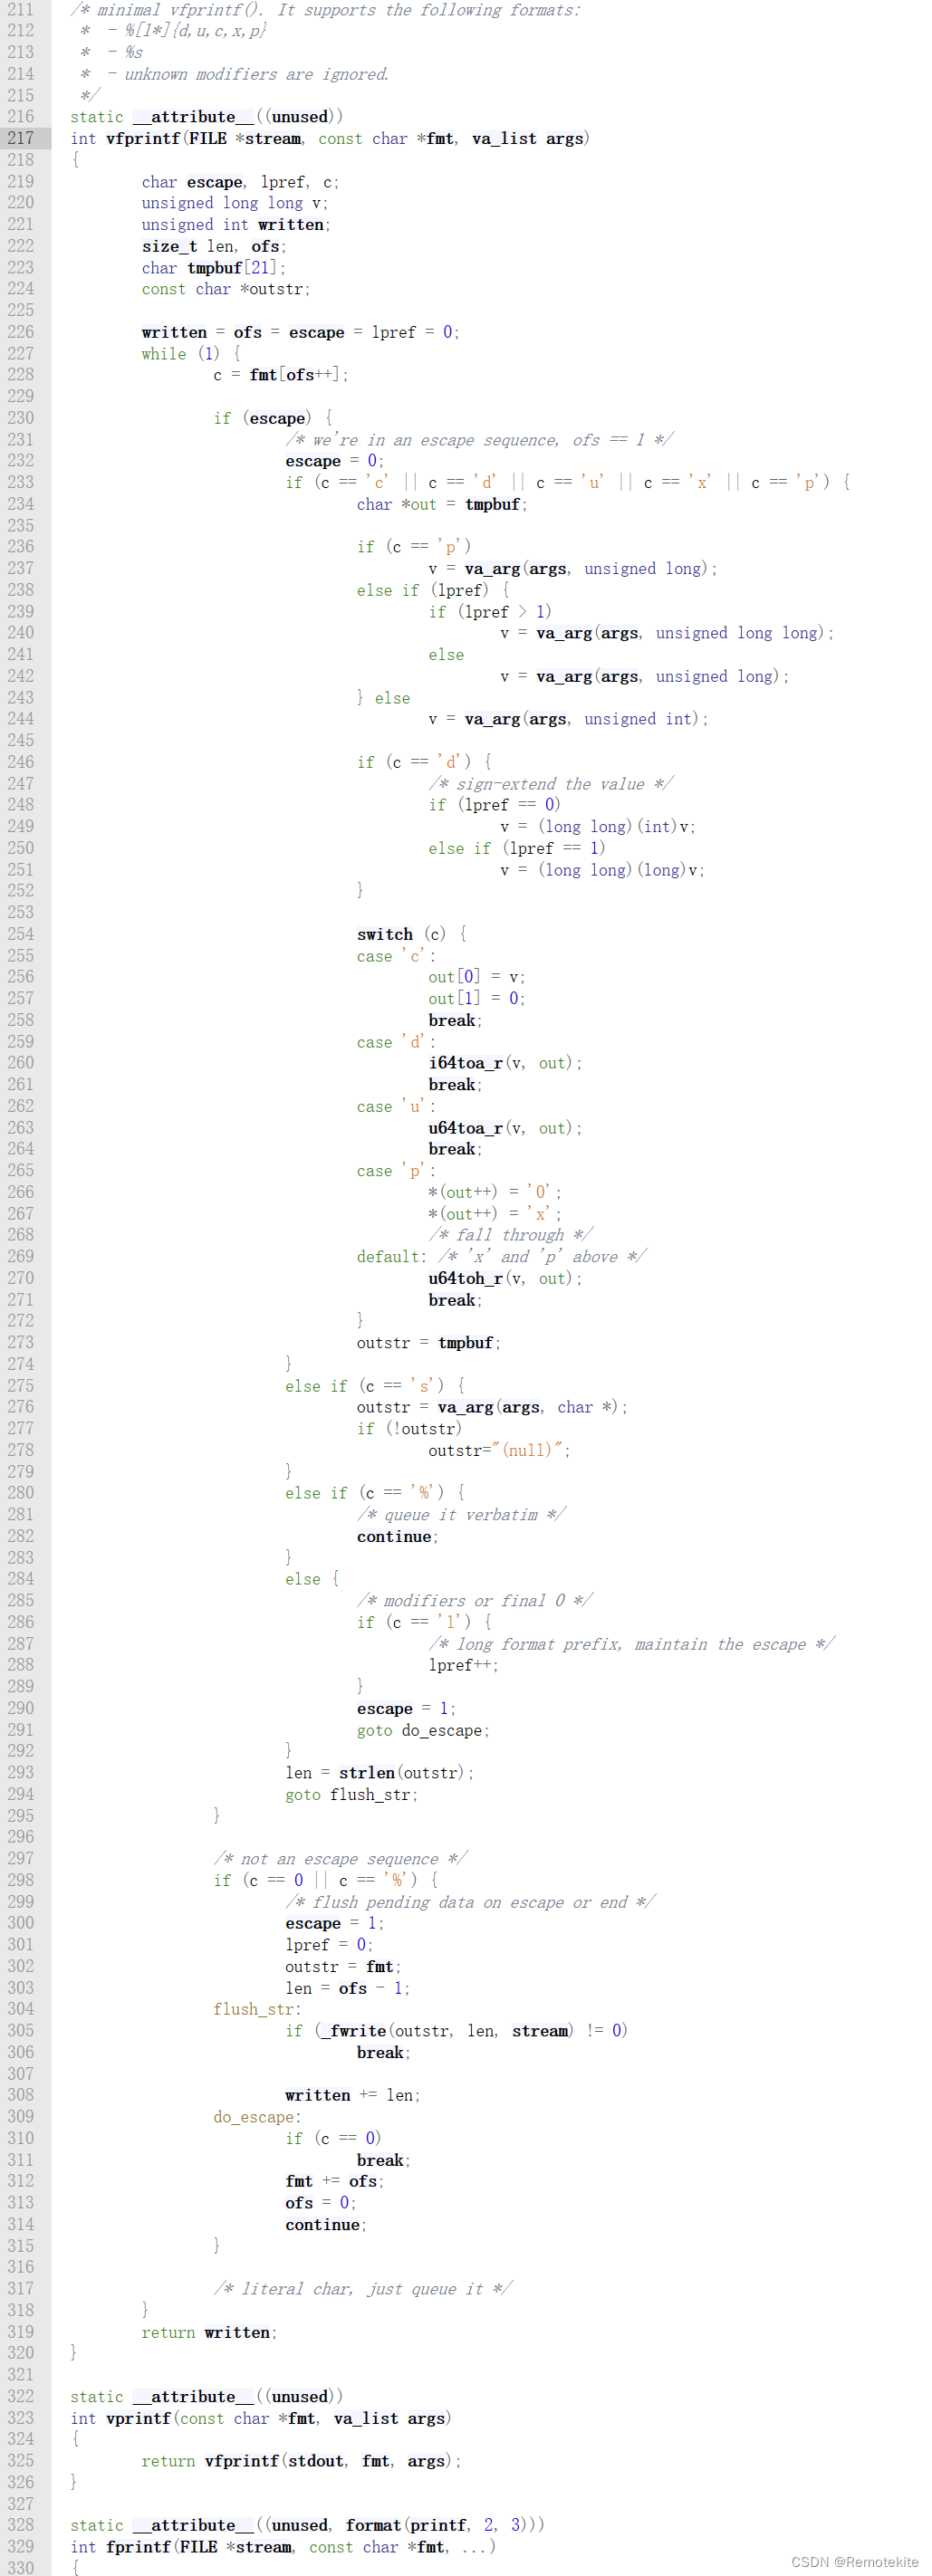Click comment 'modifiers or final 0'
932x2576 pixels.
click(474, 1600)
